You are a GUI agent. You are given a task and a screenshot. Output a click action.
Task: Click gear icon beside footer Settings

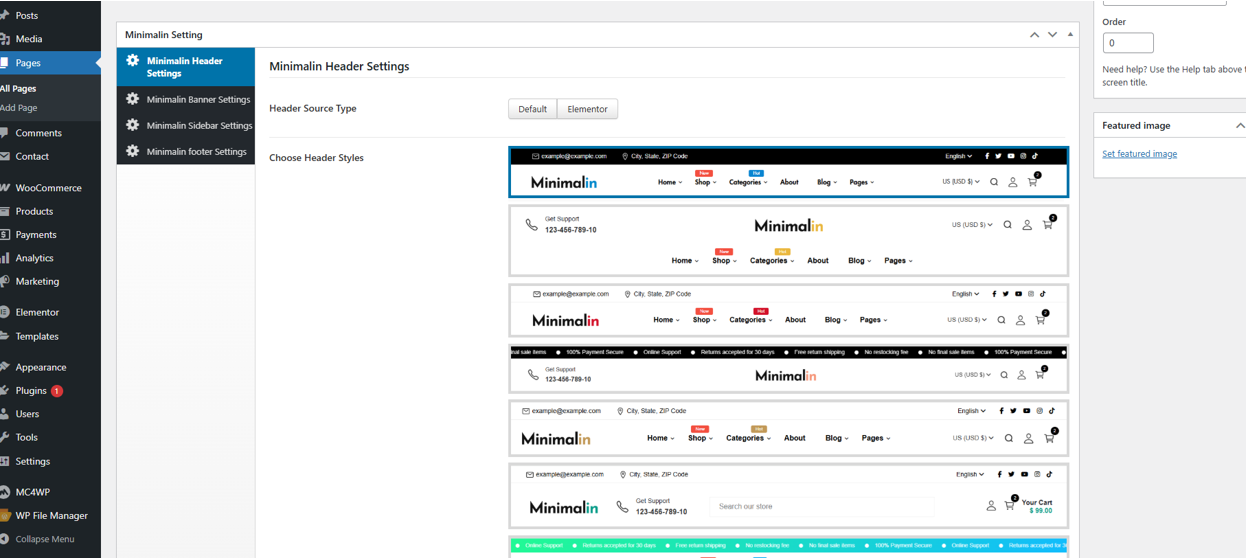[132, 151]
